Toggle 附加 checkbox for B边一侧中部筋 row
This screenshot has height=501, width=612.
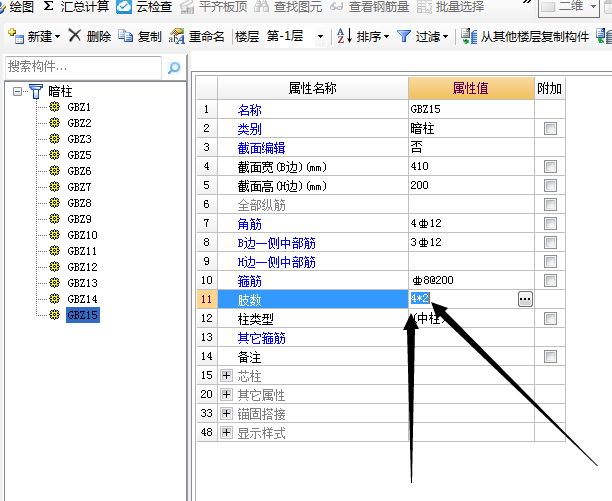click(550, 243)
